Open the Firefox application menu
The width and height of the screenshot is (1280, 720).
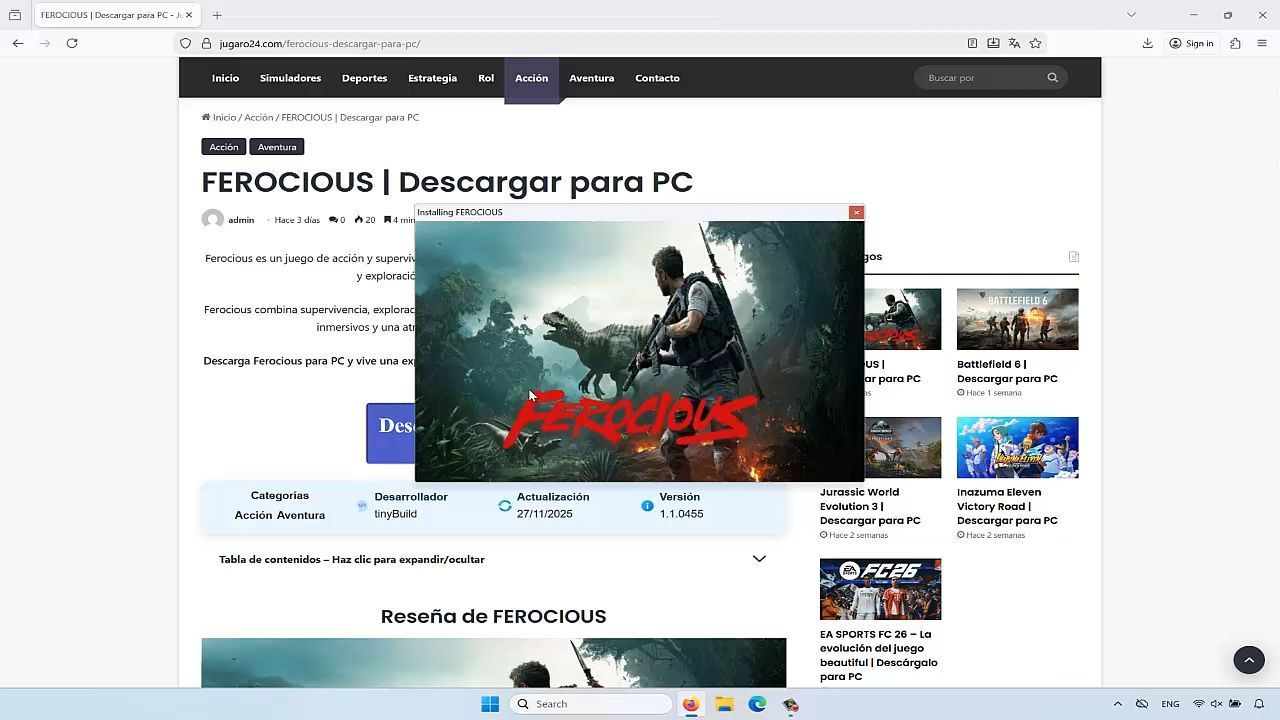(1262, 43)
